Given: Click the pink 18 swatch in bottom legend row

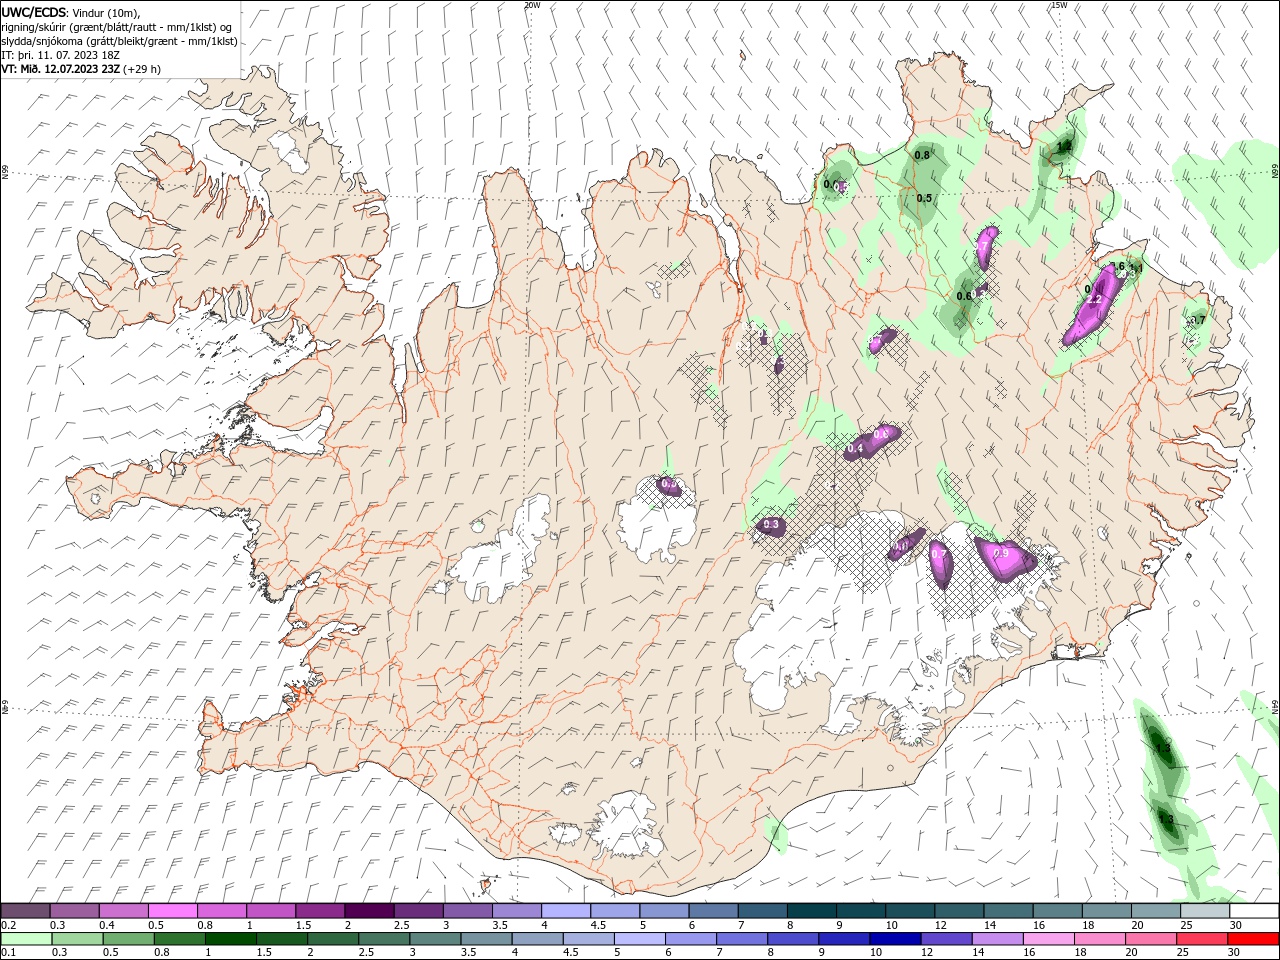Looking at the screenshot, I should coord(1098,939).
